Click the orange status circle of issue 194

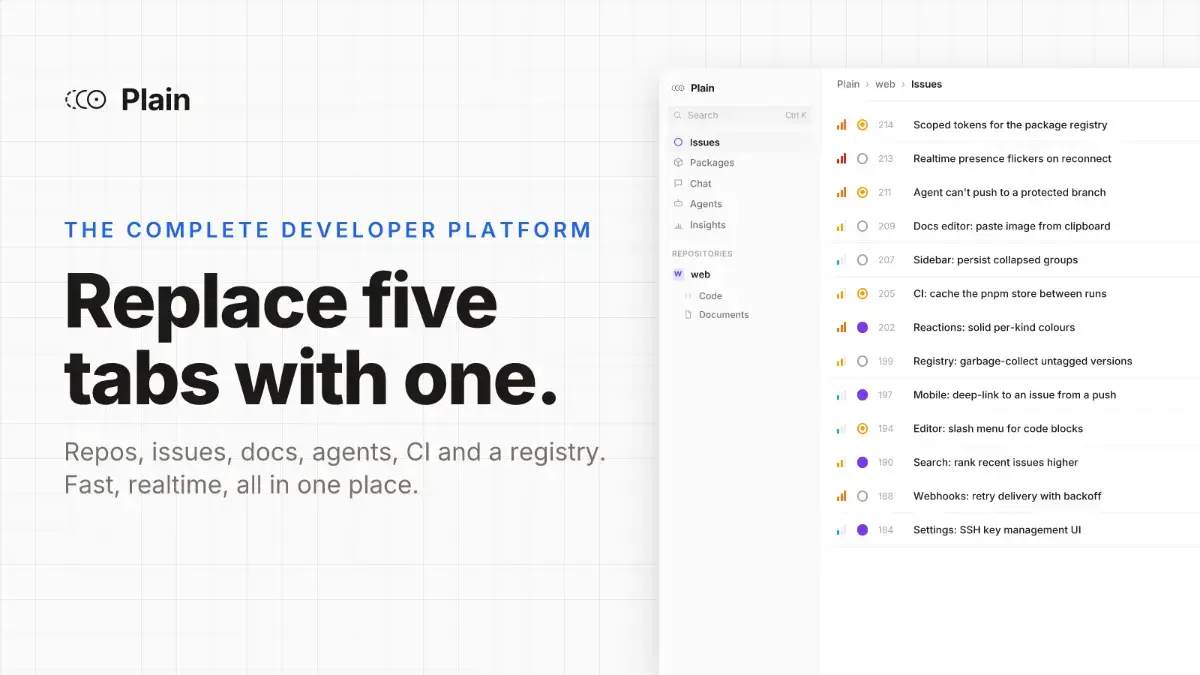(863, 428)
